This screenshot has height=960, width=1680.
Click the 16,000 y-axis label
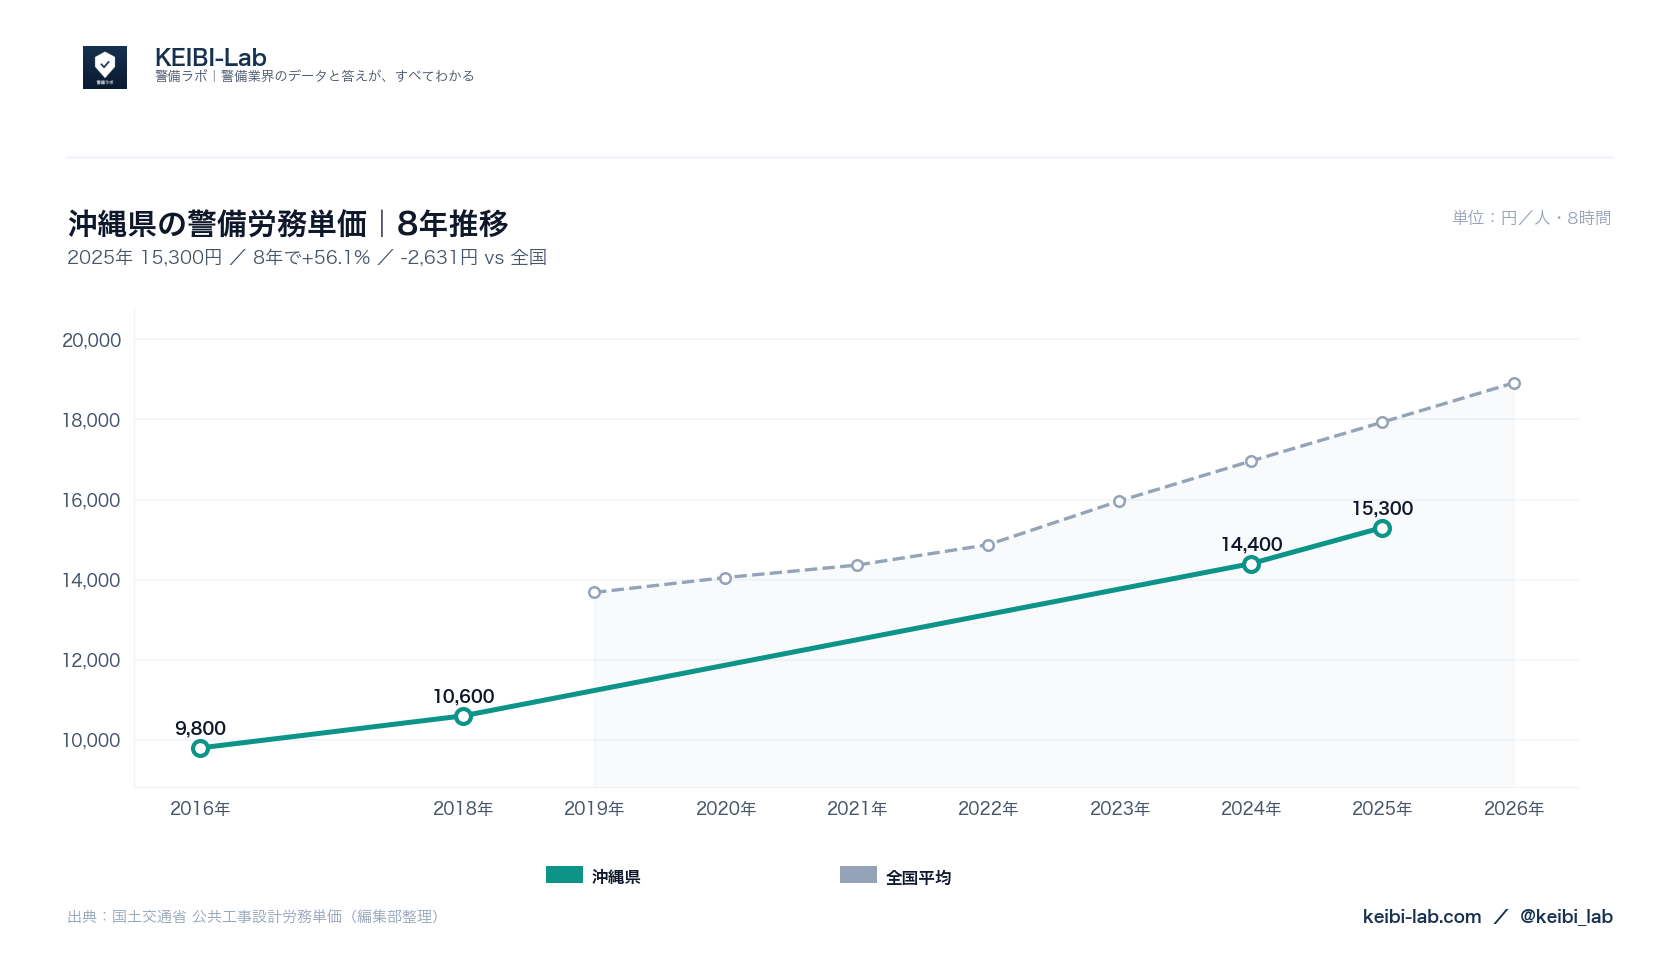point(91,500)
